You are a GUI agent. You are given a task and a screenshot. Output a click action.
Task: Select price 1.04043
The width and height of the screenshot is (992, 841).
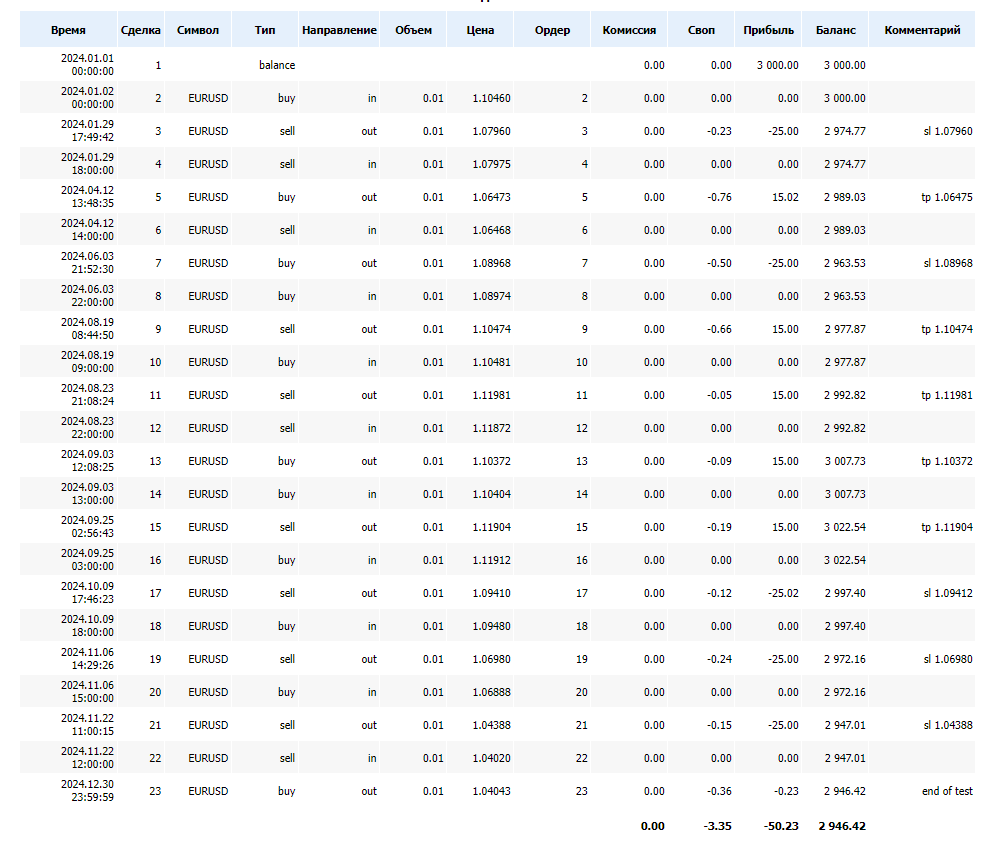point(492,791)
